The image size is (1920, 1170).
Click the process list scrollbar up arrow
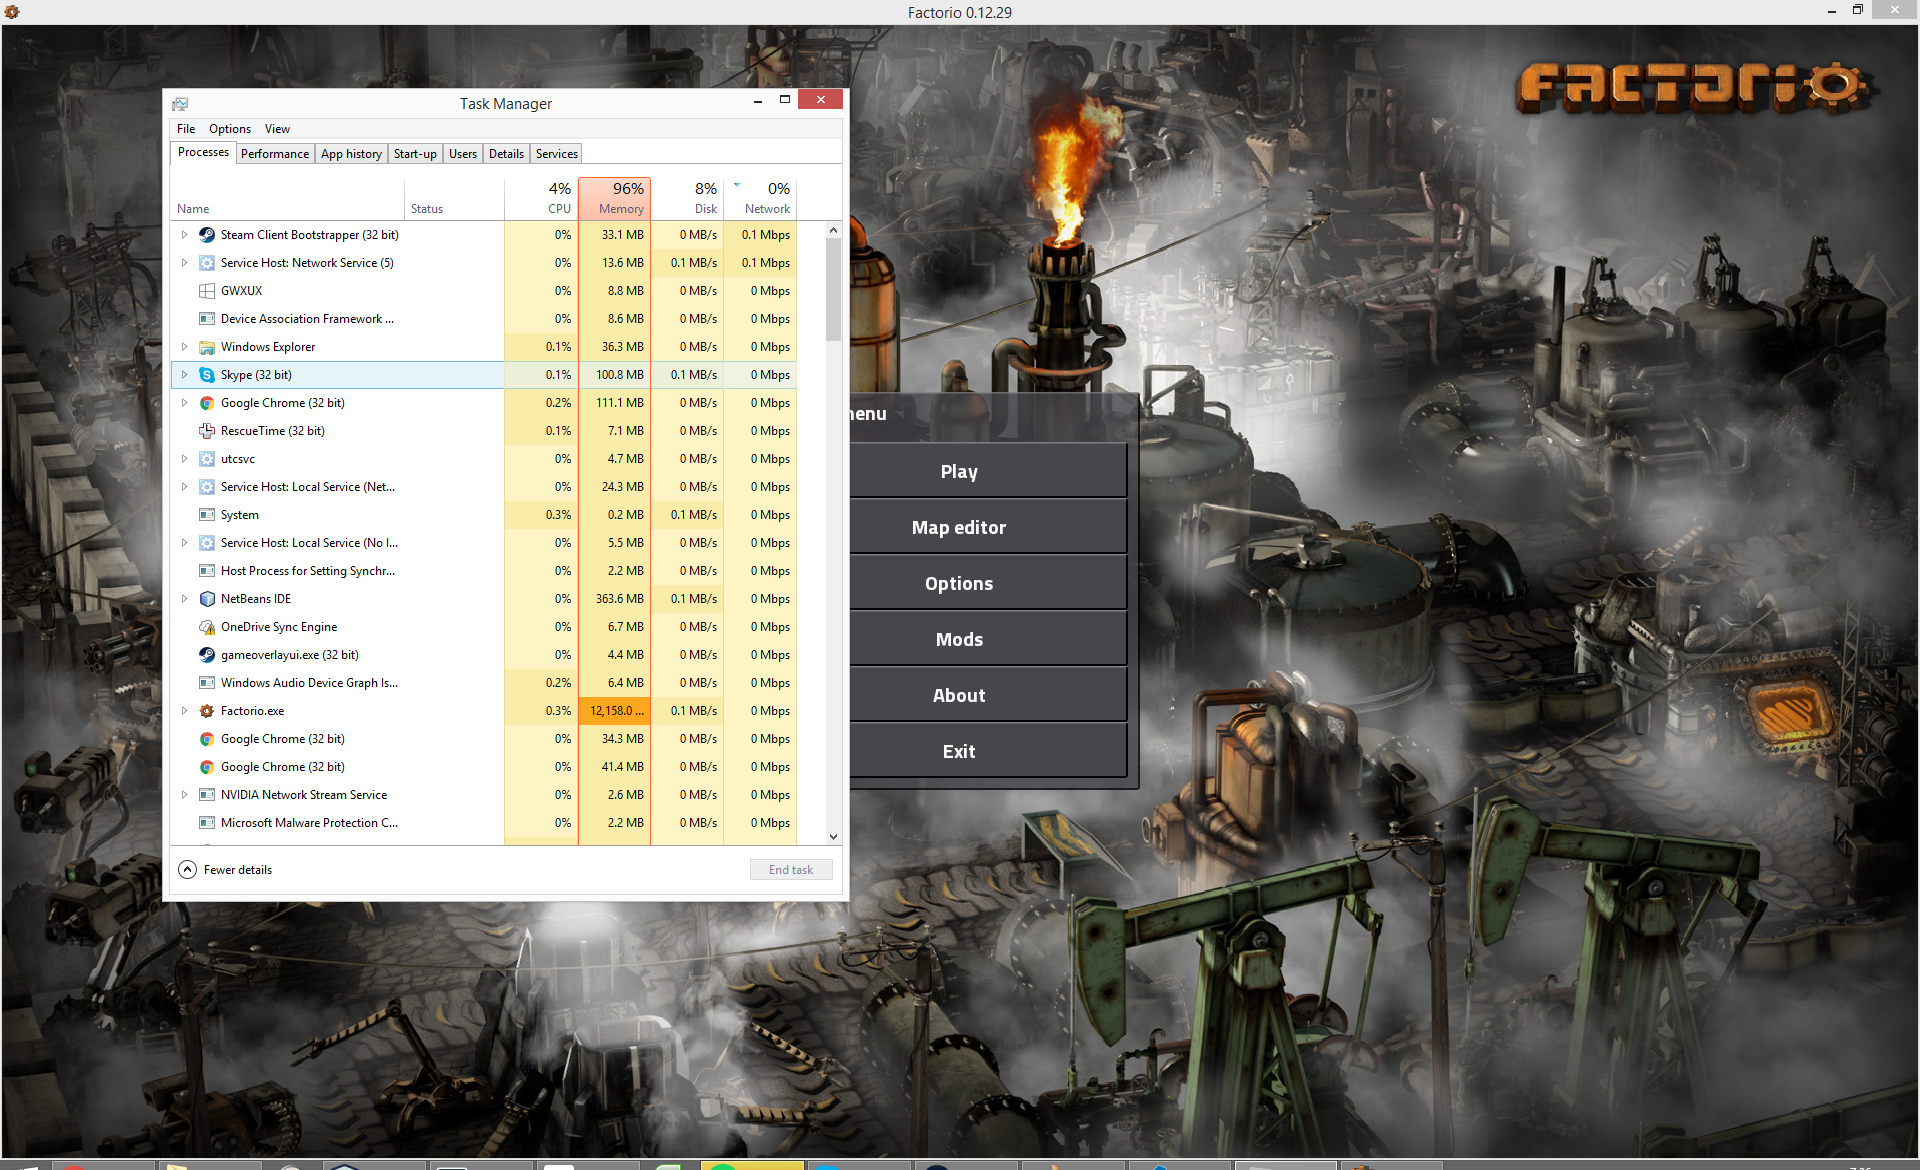click(833, 231)
